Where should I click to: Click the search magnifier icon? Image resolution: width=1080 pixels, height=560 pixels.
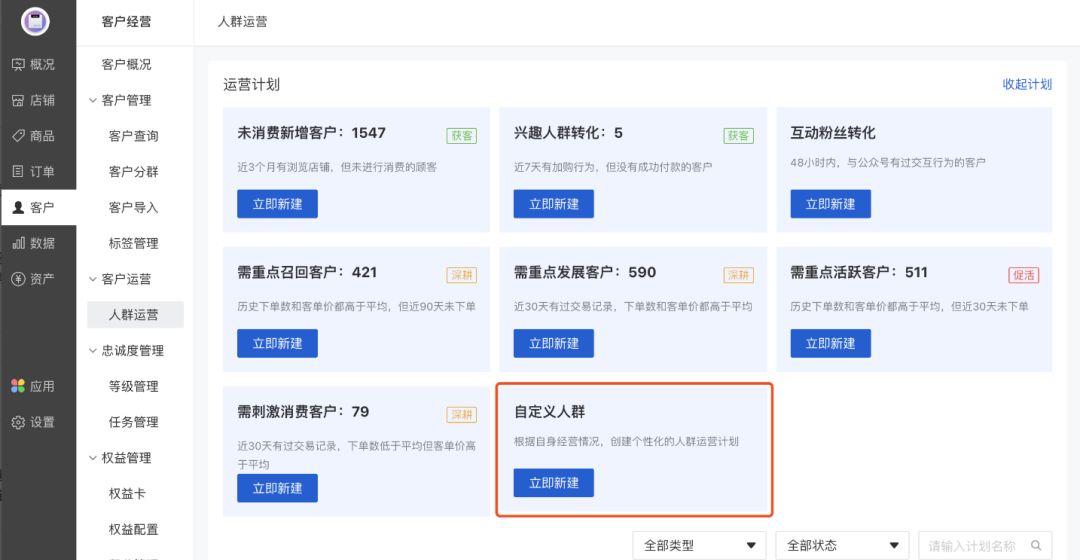pos(1035,546)
